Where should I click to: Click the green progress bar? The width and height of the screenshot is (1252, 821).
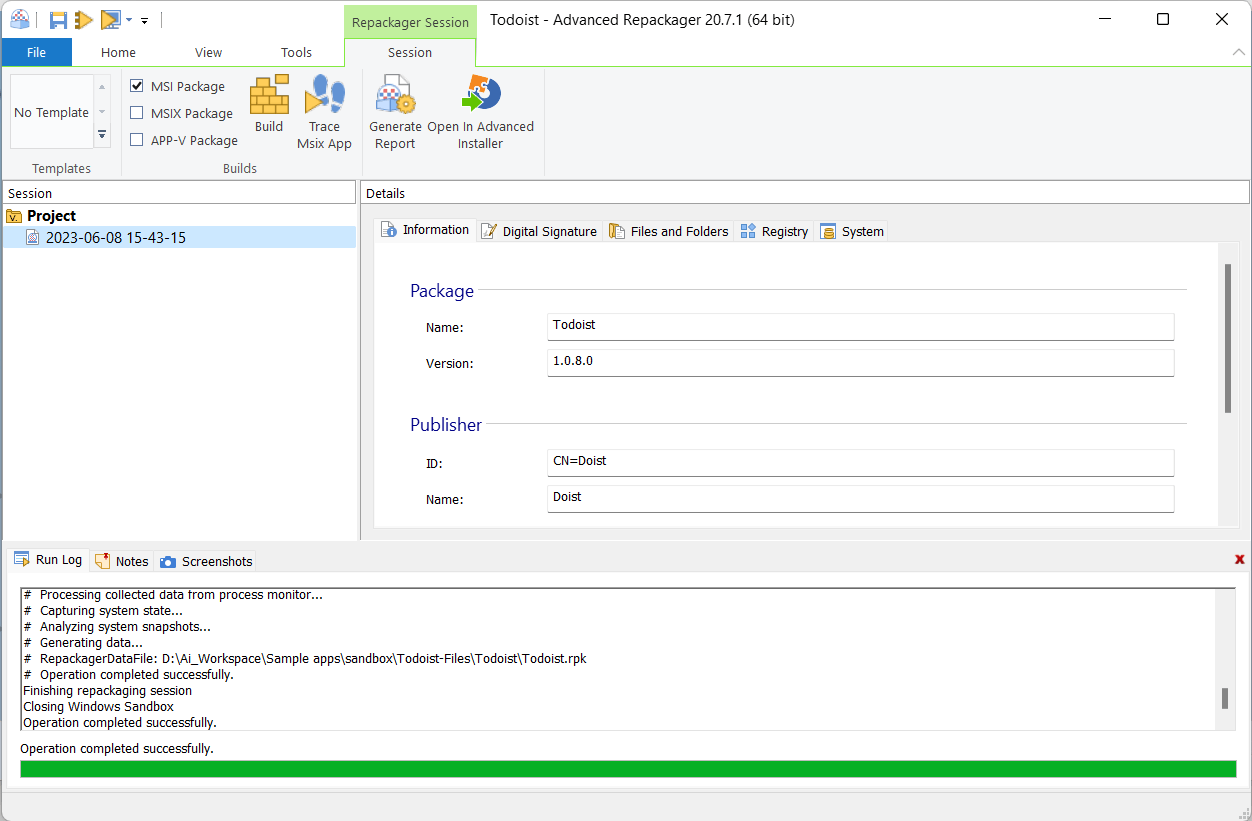tap(628, 769)
